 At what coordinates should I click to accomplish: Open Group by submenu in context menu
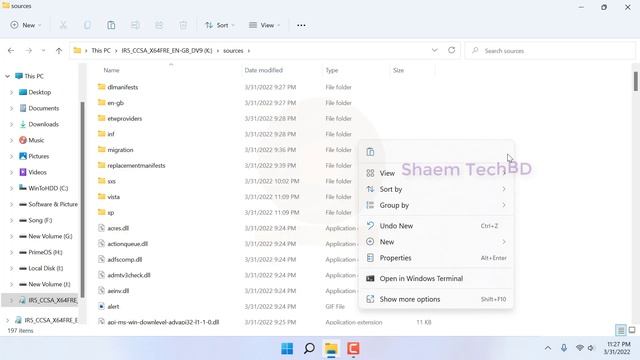coord(436,205)
